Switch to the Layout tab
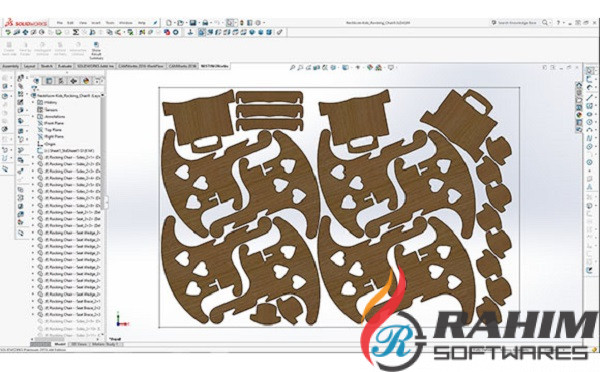The height and width of the screenshot is (372, 600). coord(29,66)
